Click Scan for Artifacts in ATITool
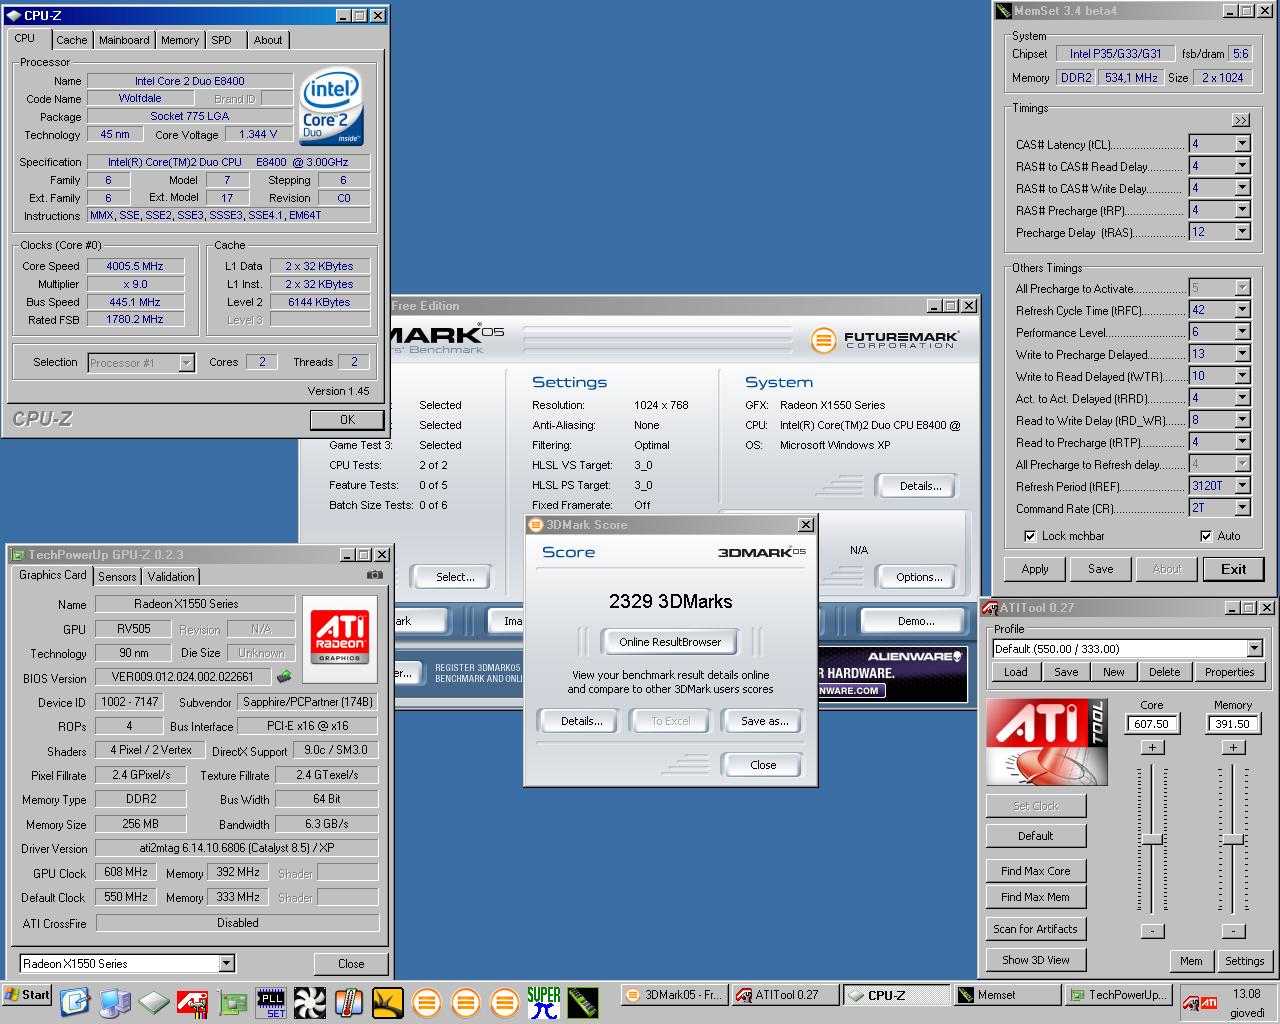Viewport: 1280px width, 1024px height. click(1035, 929)
